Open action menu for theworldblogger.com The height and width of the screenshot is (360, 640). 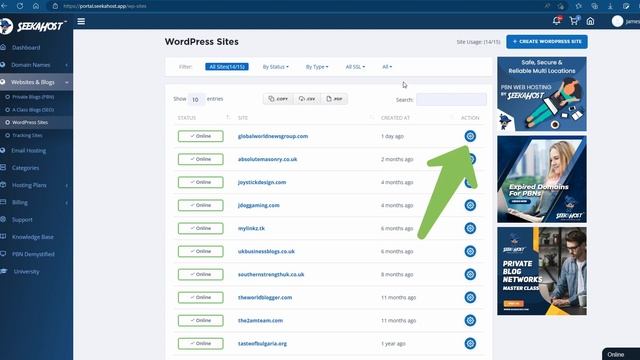470,298
